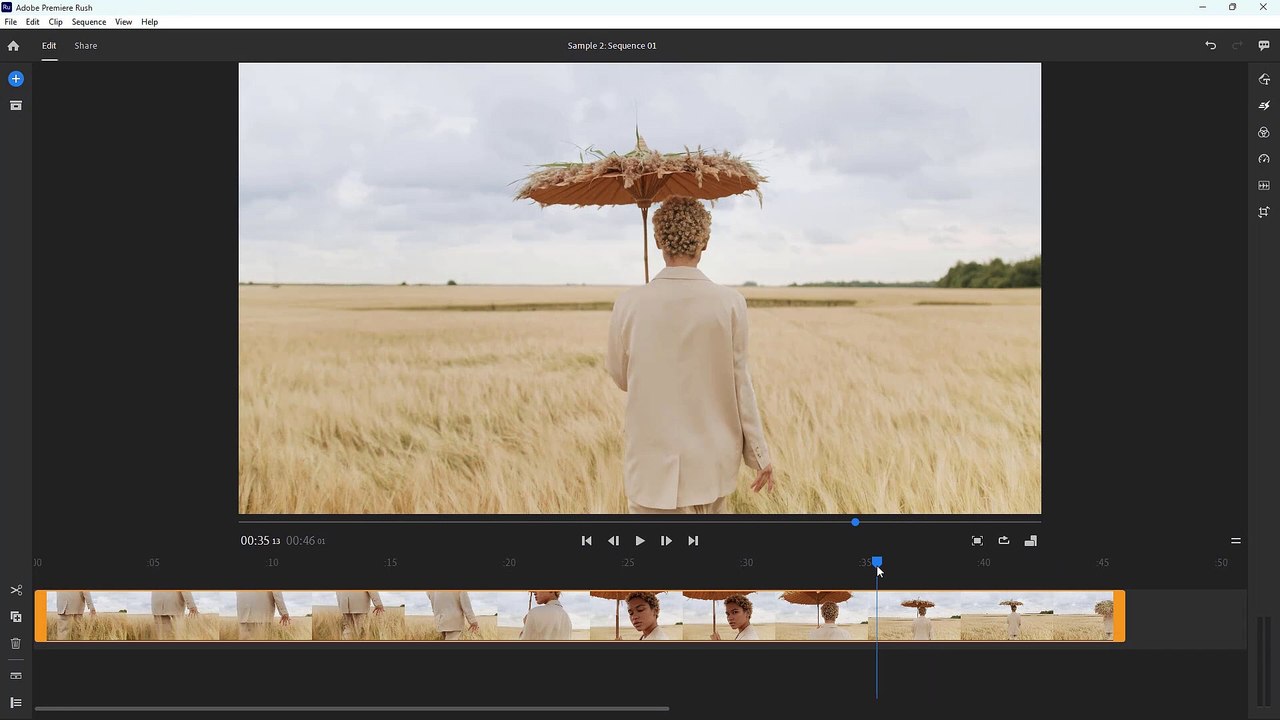Open the File menu
Screen dimensions: 1280x720
tap(10, 22)
